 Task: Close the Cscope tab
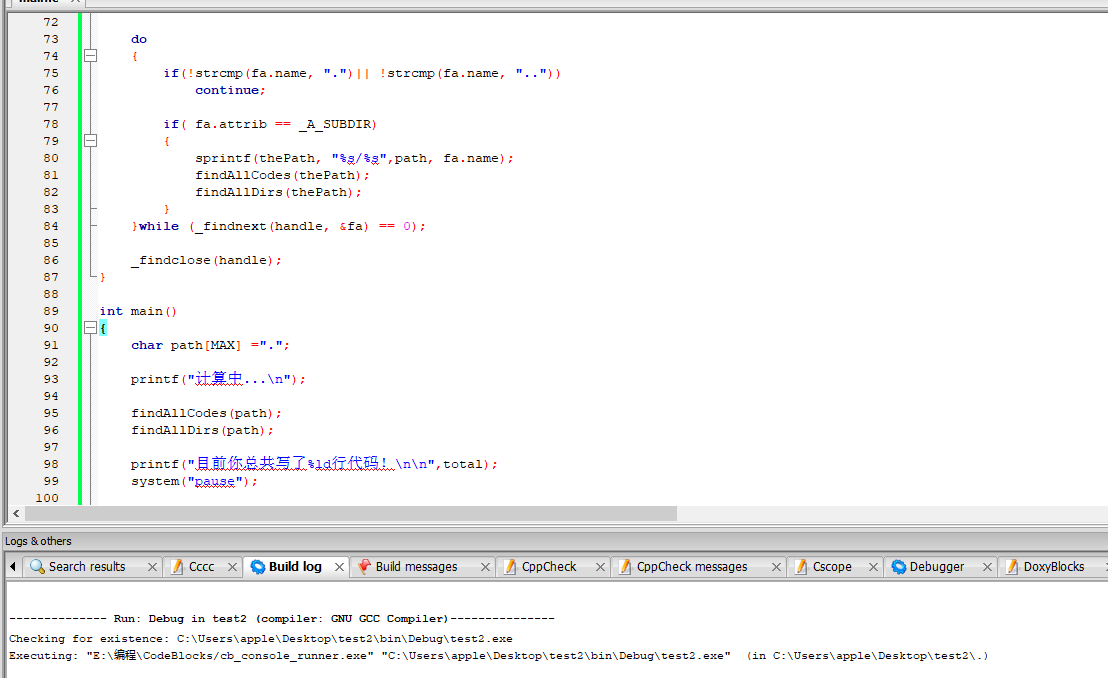click(873, 567)
